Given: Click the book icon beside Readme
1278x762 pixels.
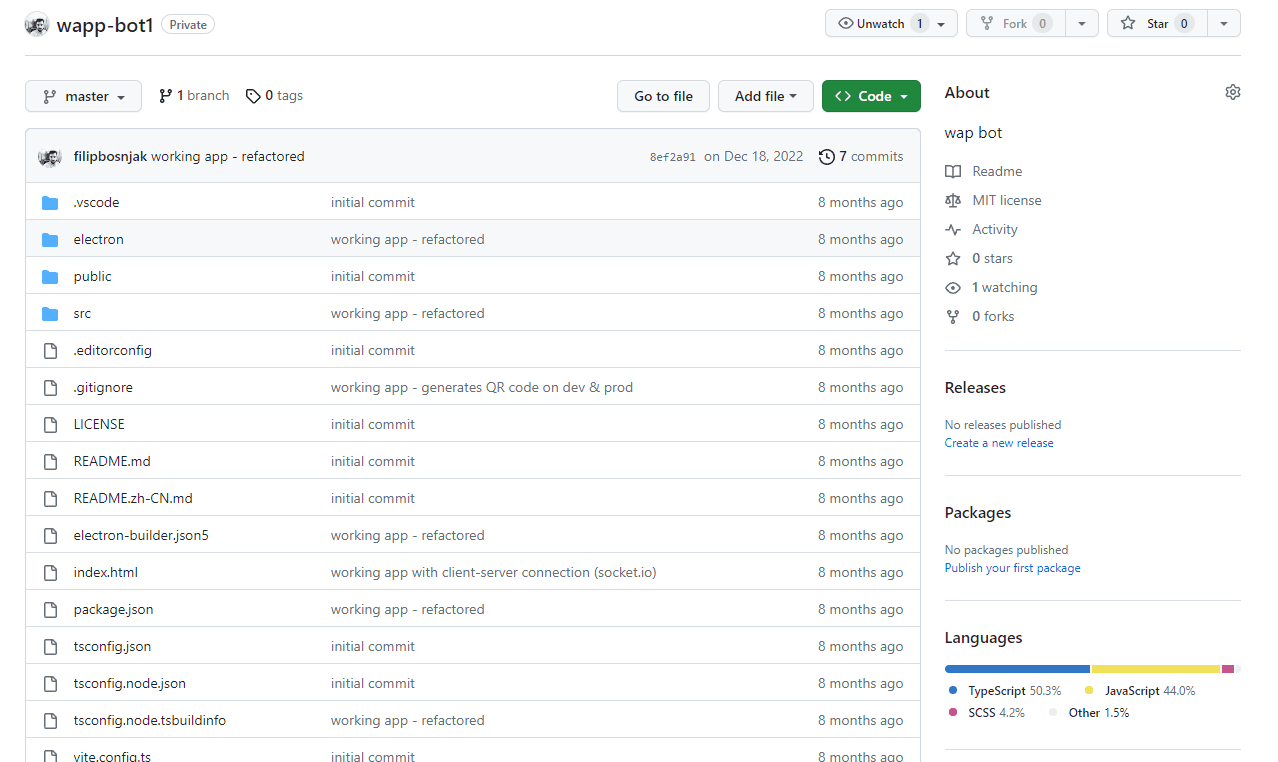Looking at the screenshot, I should click(953, 171).
